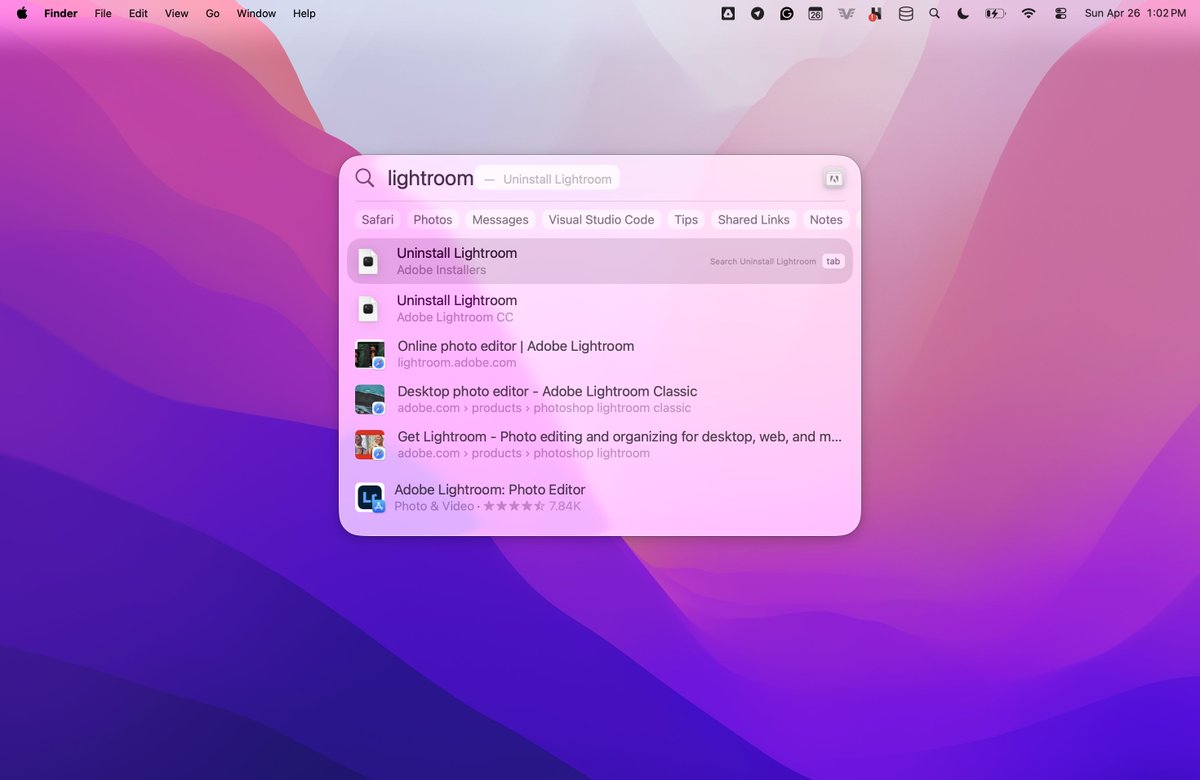1200x780 pixels.
Task: Click the location arrow menu bar icon
Action: 758,13
